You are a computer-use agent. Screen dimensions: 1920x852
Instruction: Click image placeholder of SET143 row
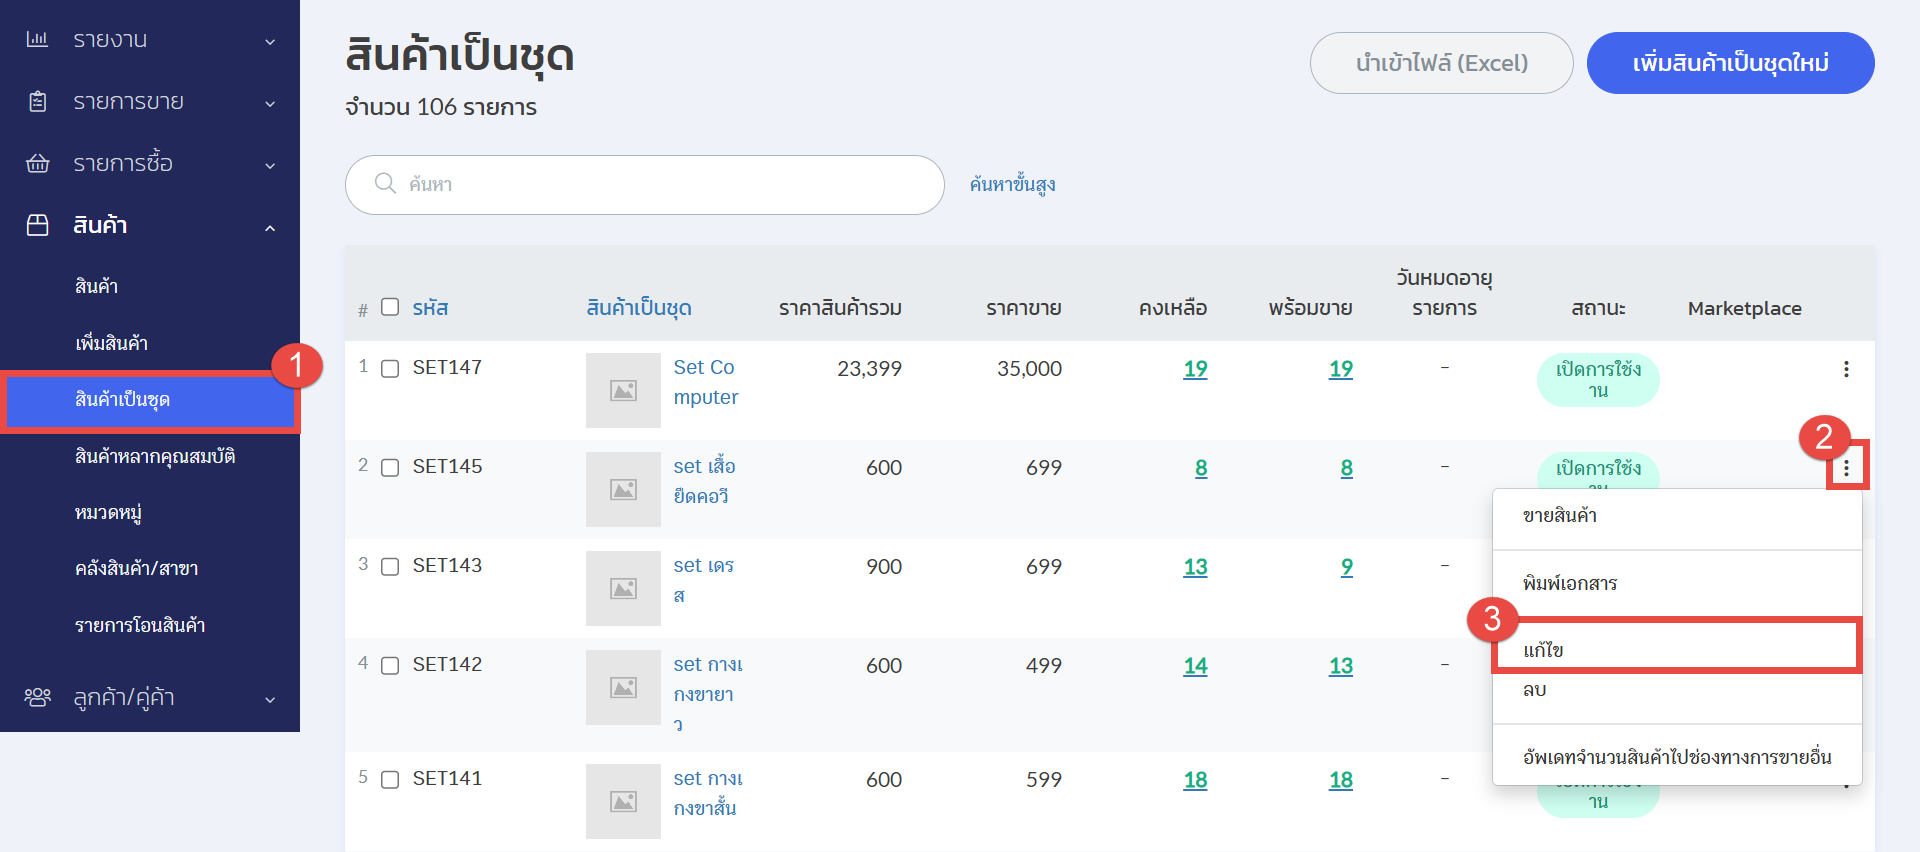[623, 588]
